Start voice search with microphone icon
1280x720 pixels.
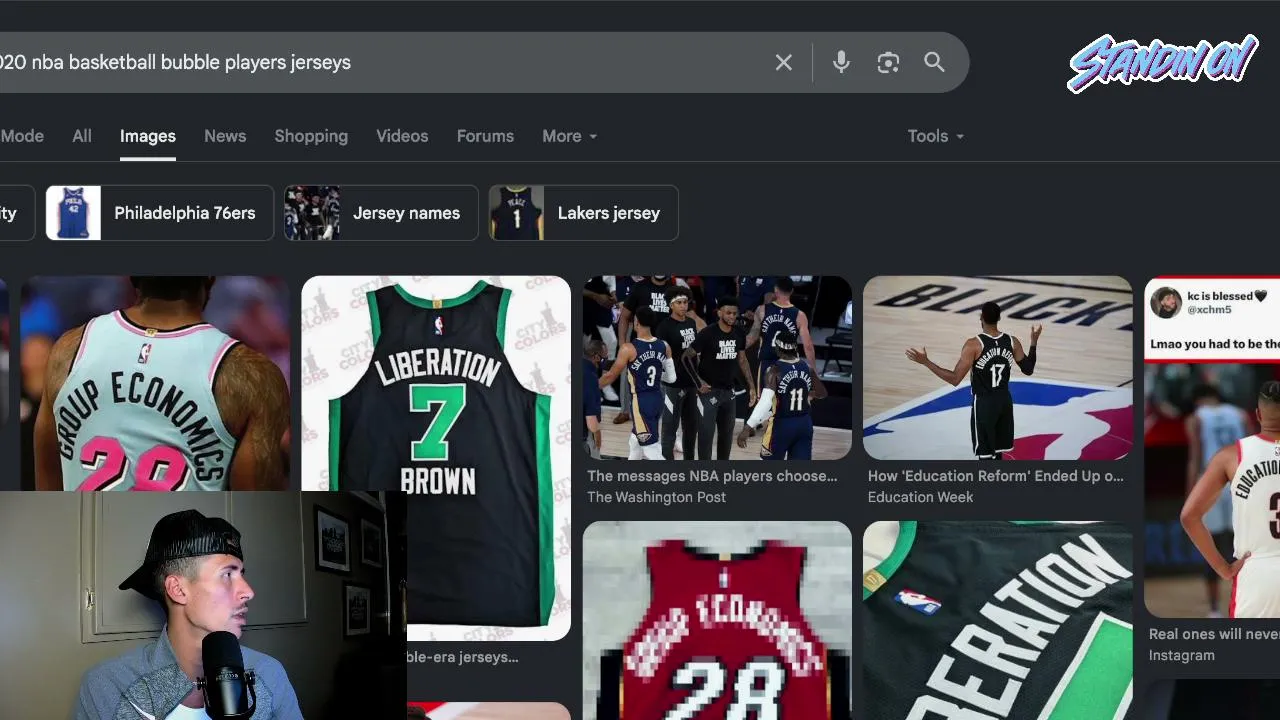(841, 63)
